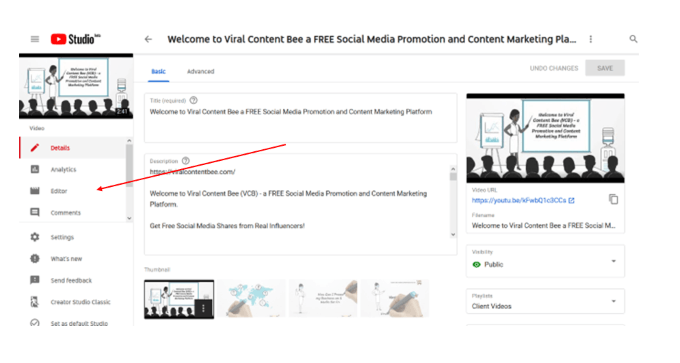Open the three-dot options beside video title
Image resolution: width=680 pixels, height=363 pixels.
coord(591,39)
